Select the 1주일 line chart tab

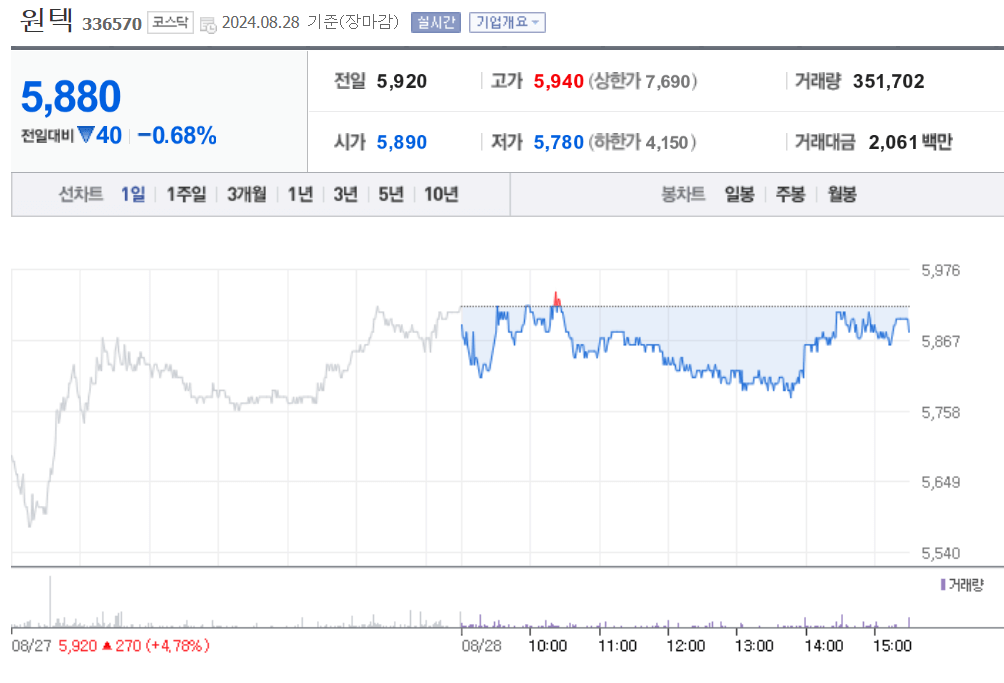pos(186,194)
